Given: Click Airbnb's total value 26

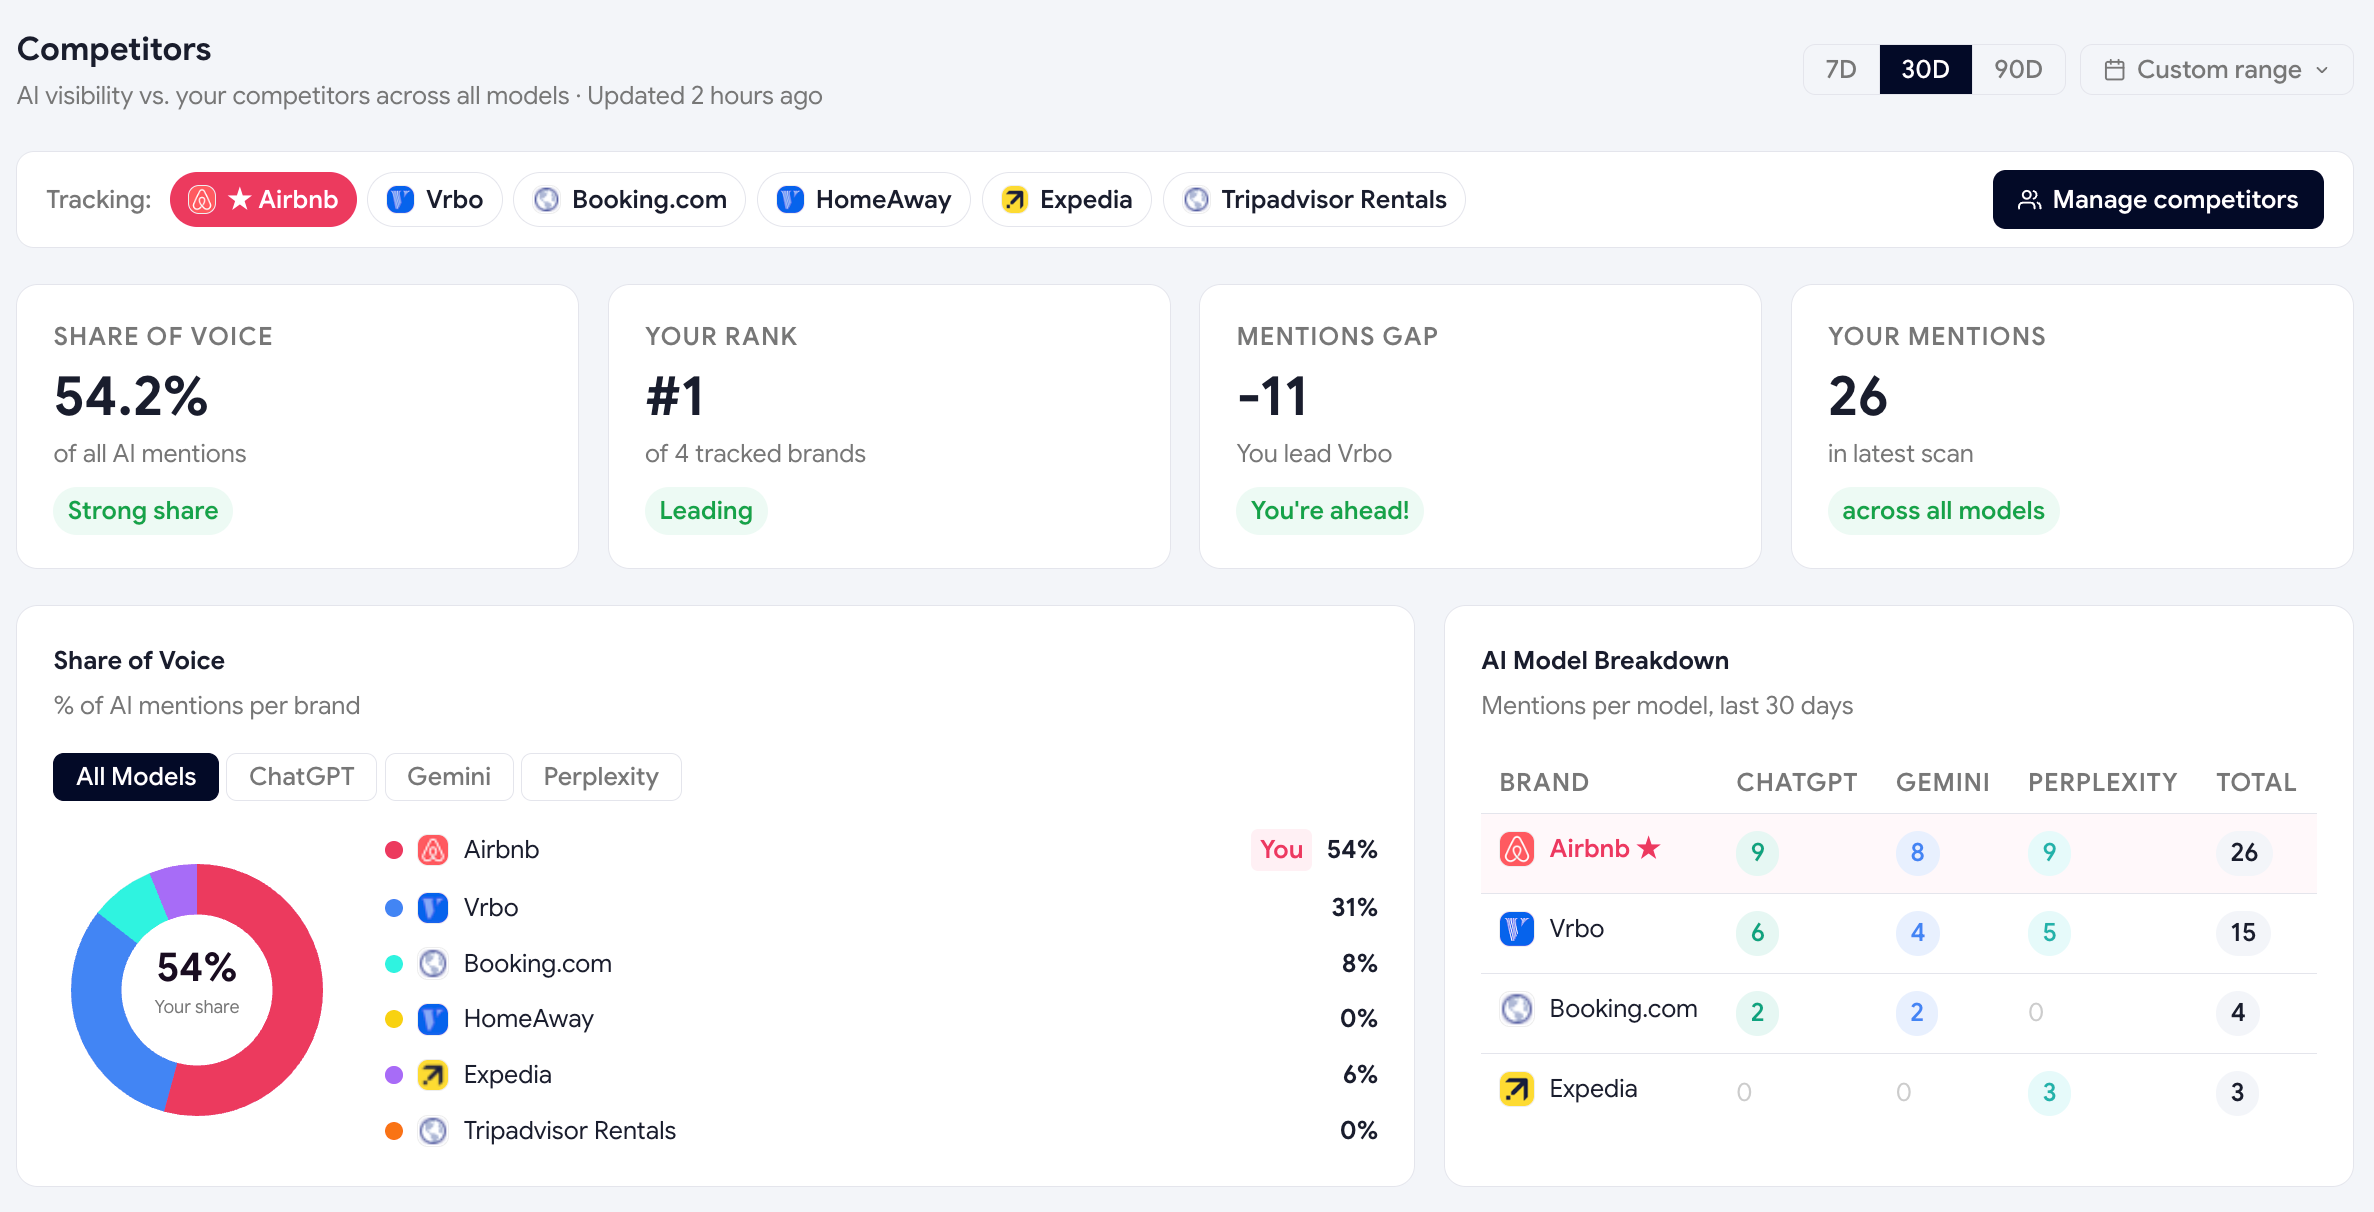Looking at the screenshot, I should pyautogui.click(x=2244, y=853).
